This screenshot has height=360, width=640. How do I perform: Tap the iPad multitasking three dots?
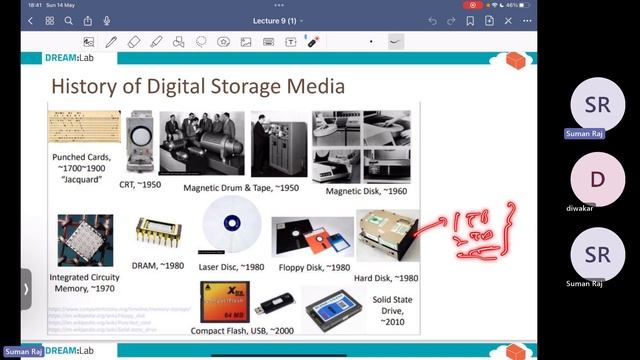(279, 5)
